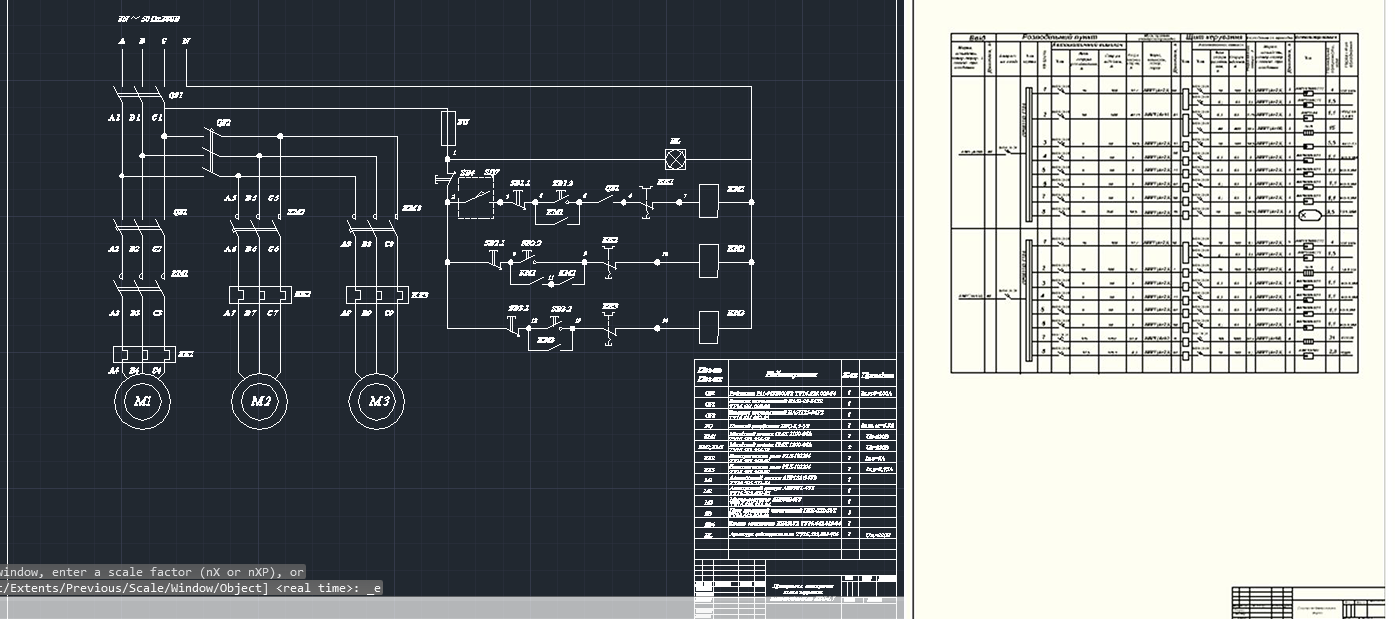This screenshot has height=619, width=1395.
Task: Select the thermal relay block above motor M1
Action: [145, 354]
